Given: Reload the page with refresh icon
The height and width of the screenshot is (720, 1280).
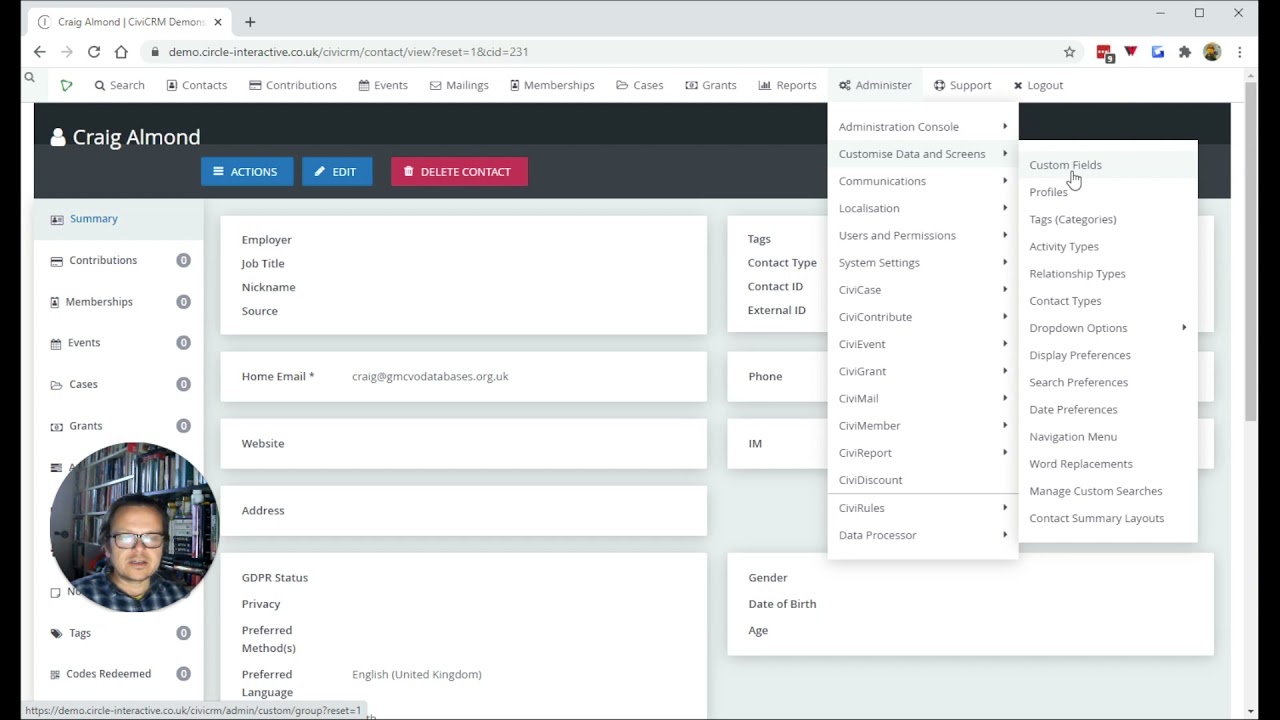Looking at the screenshot, I should tap(94, 52).
